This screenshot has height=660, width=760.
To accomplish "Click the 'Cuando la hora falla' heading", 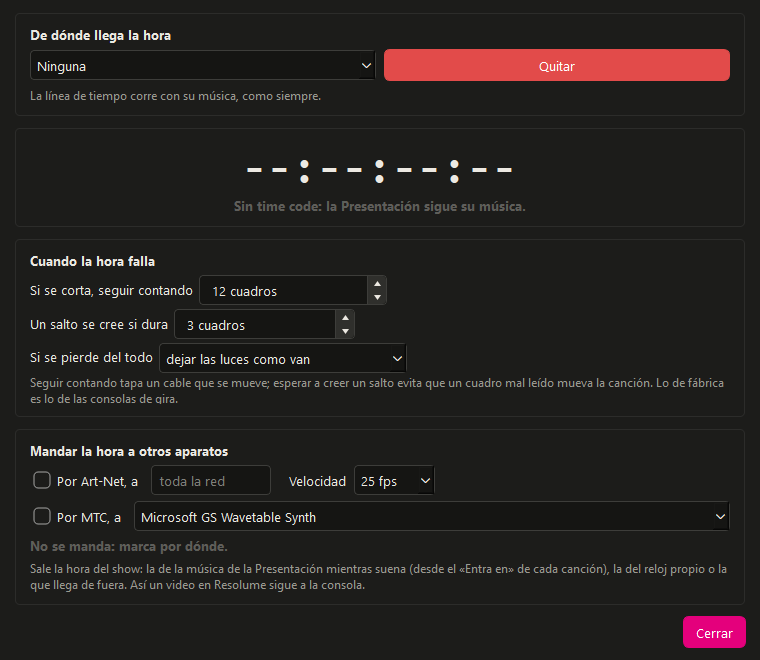I will 93,262.
